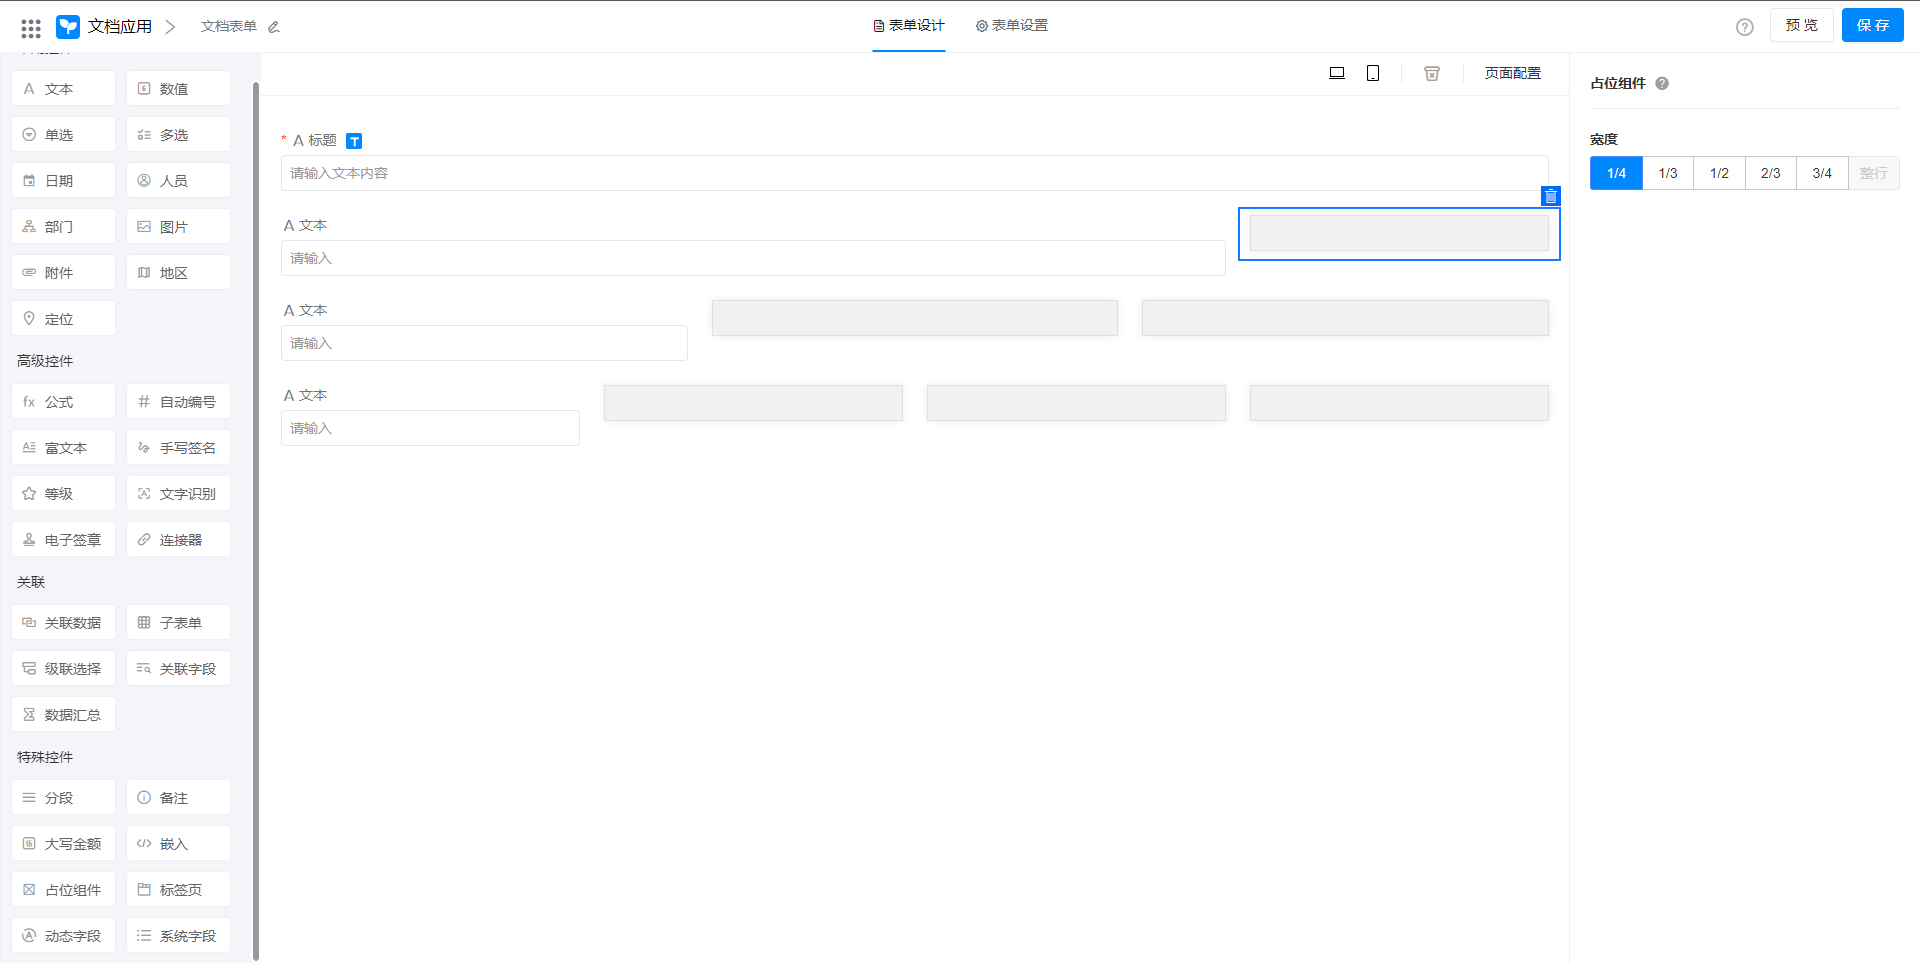
Task: Click help icon beside 占位组件 heading
Action: pos(1662,84)
